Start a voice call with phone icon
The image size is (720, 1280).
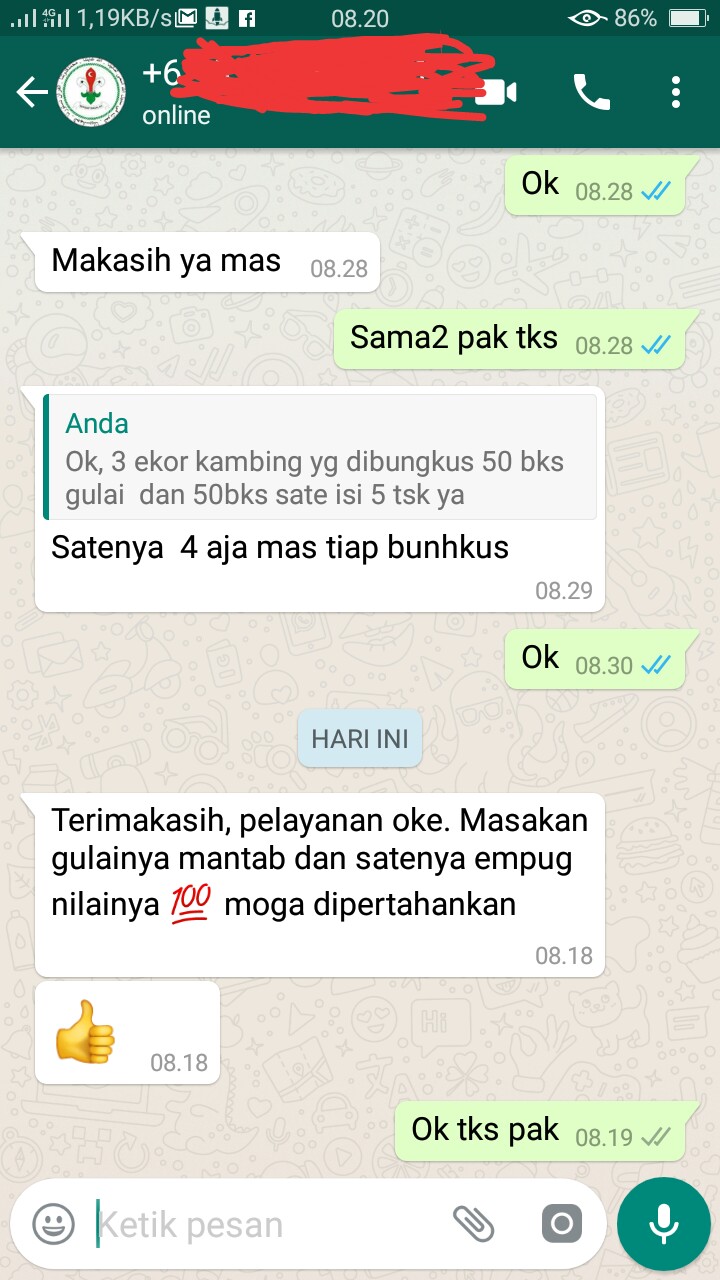[x=591, y=93]
